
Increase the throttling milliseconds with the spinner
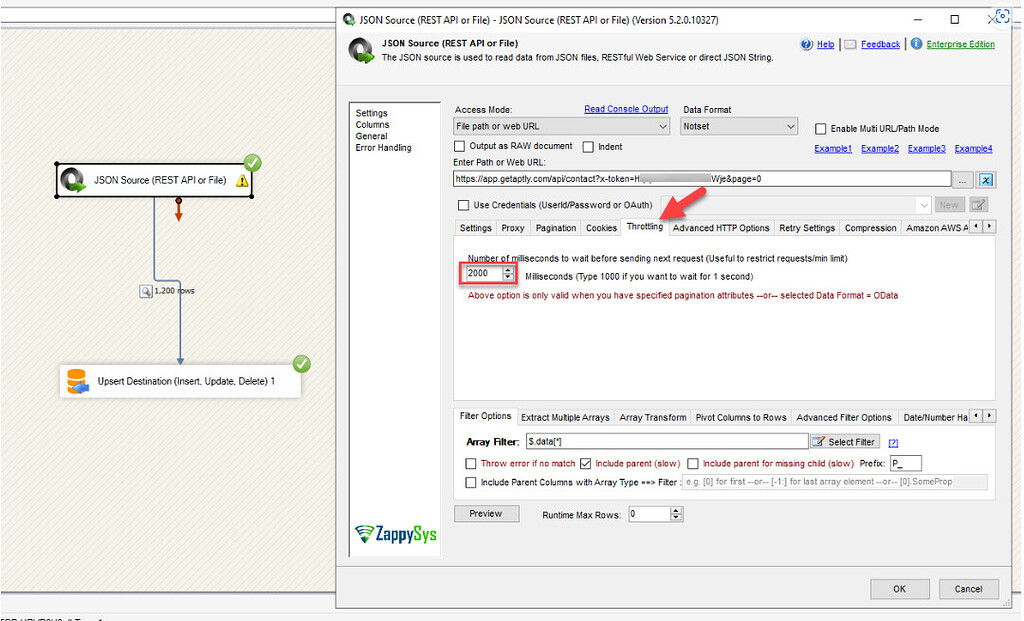pos(506,269)
